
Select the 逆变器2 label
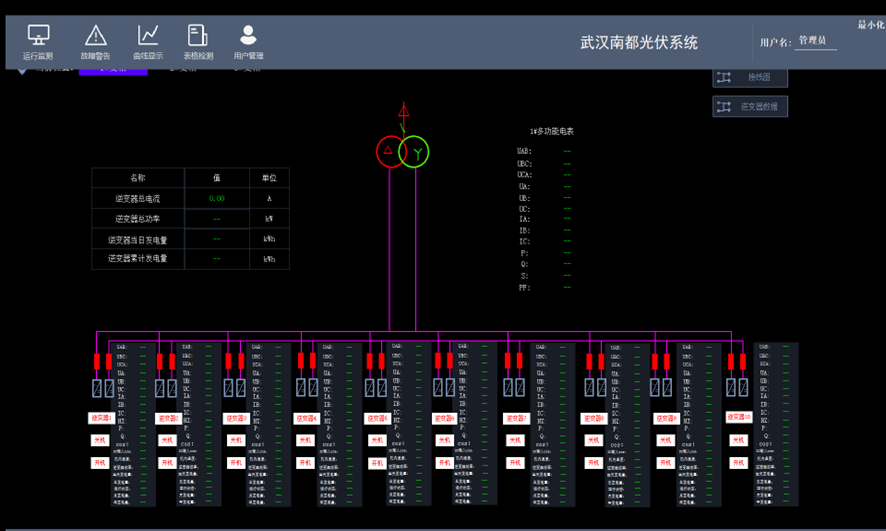(x=168, y=419)
